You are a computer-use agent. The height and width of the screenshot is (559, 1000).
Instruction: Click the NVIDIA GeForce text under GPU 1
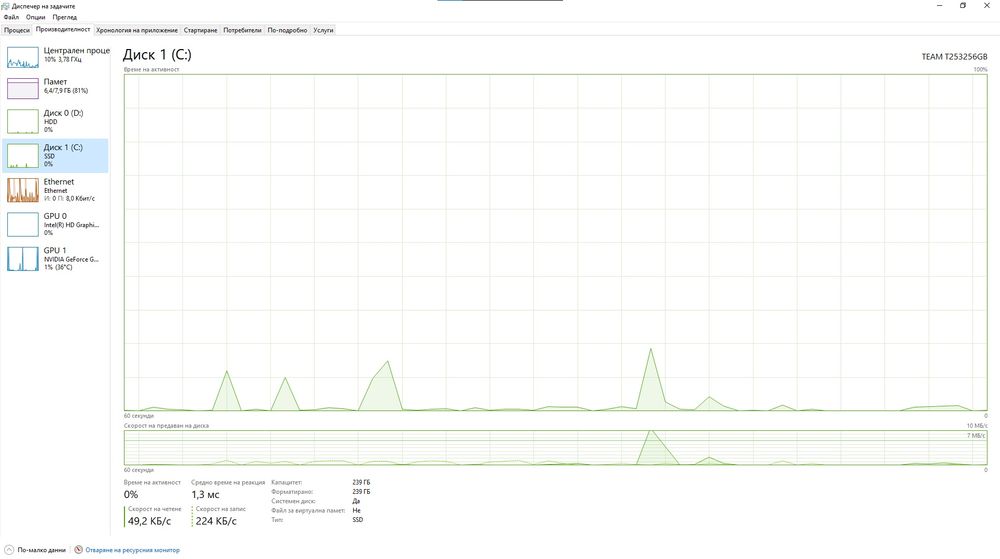(x=71, y=259)
